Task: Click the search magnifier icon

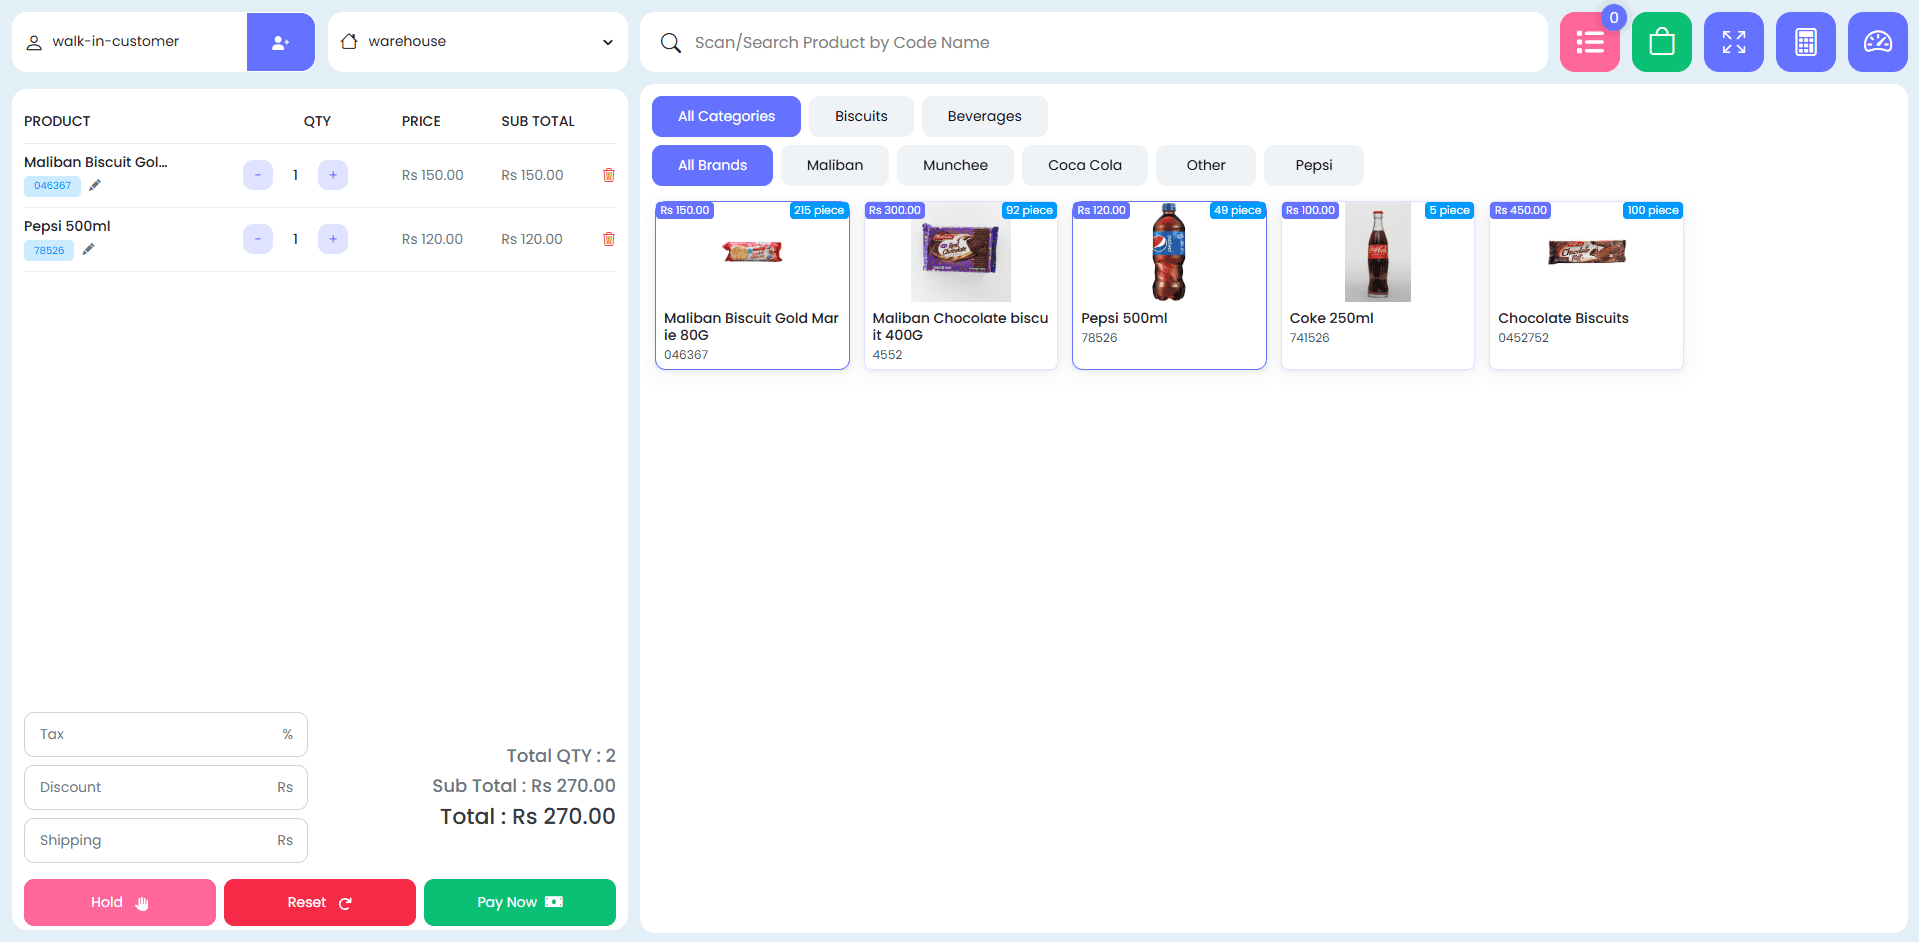Action: point(671,43)
